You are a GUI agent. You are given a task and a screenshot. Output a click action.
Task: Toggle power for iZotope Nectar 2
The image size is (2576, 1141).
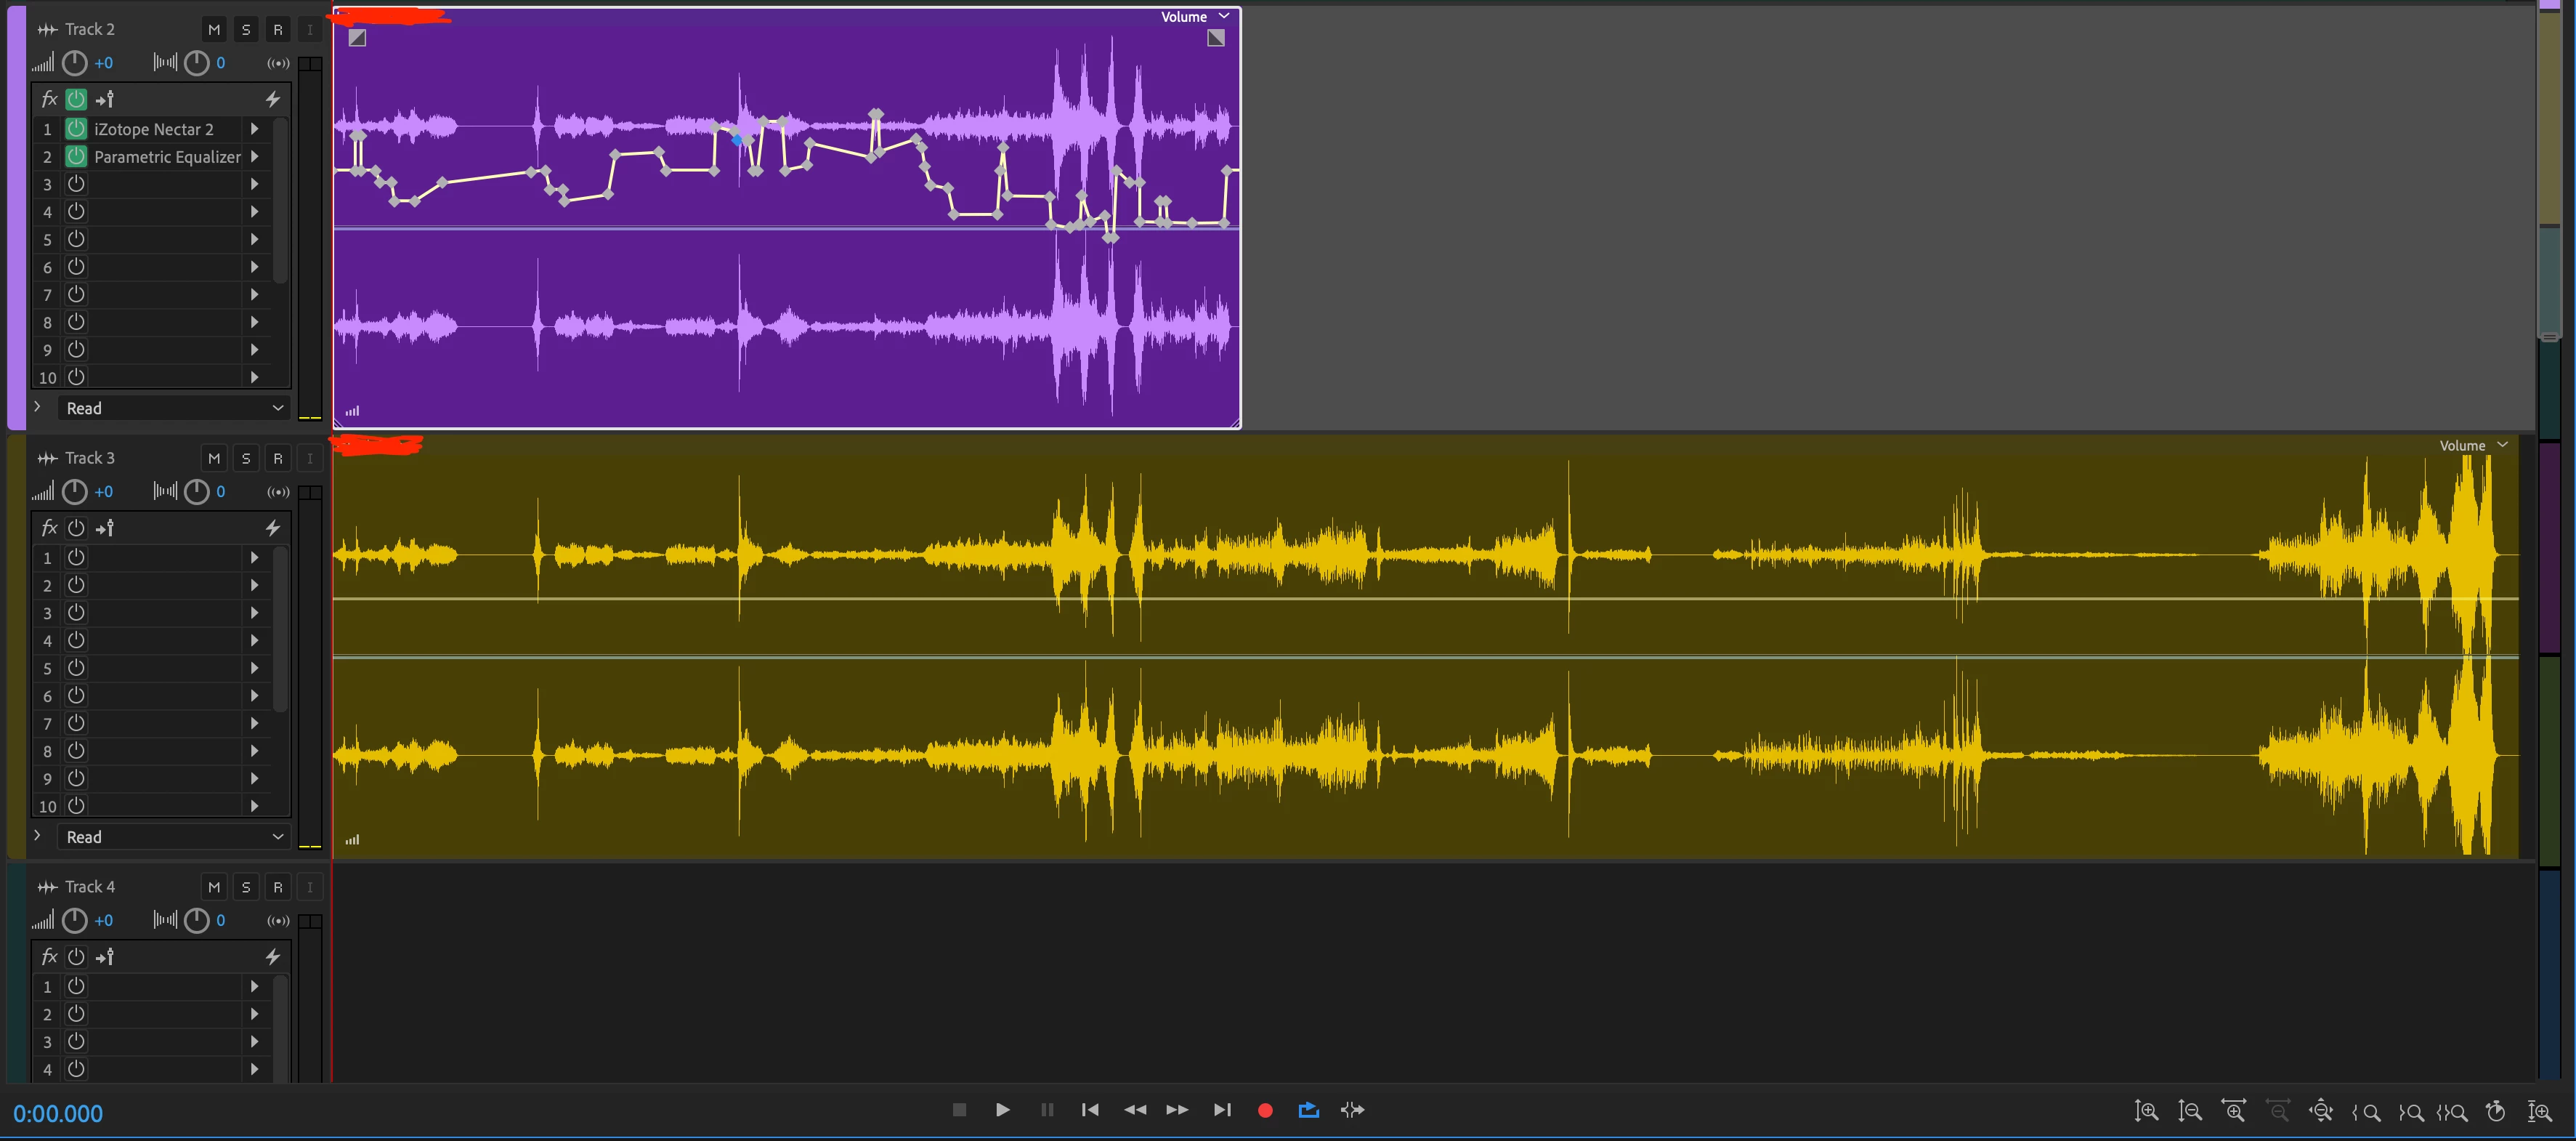[76, 129]
